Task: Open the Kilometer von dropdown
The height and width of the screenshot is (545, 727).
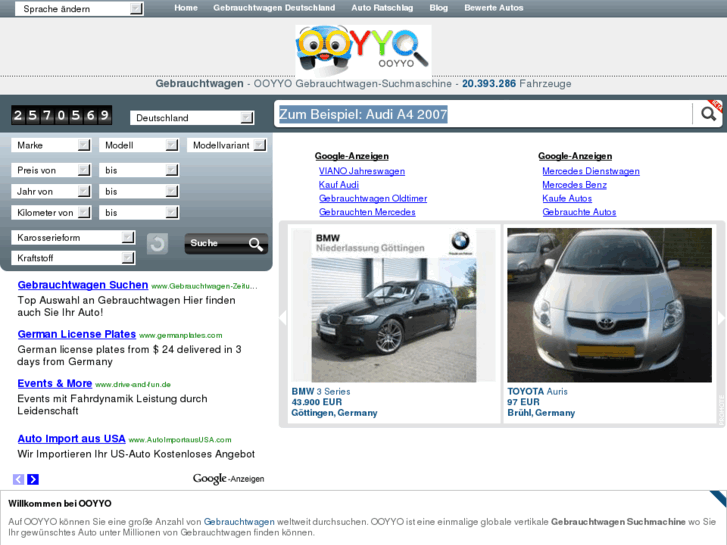Action: tap(51, 212)
